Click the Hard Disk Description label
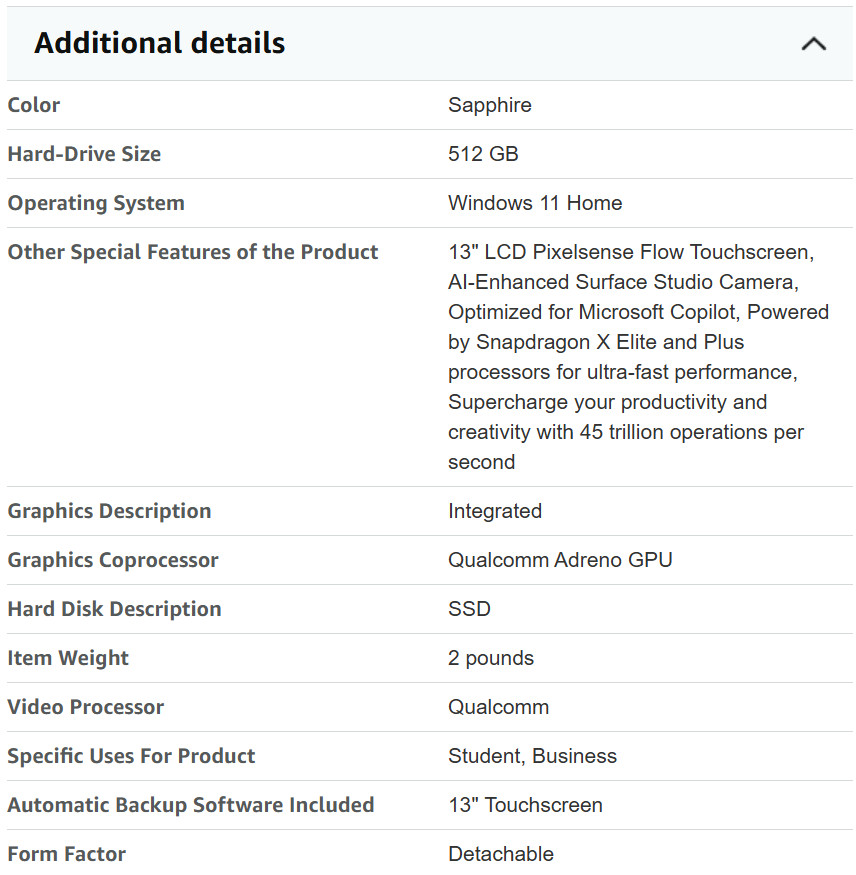 tap(114, 609)
